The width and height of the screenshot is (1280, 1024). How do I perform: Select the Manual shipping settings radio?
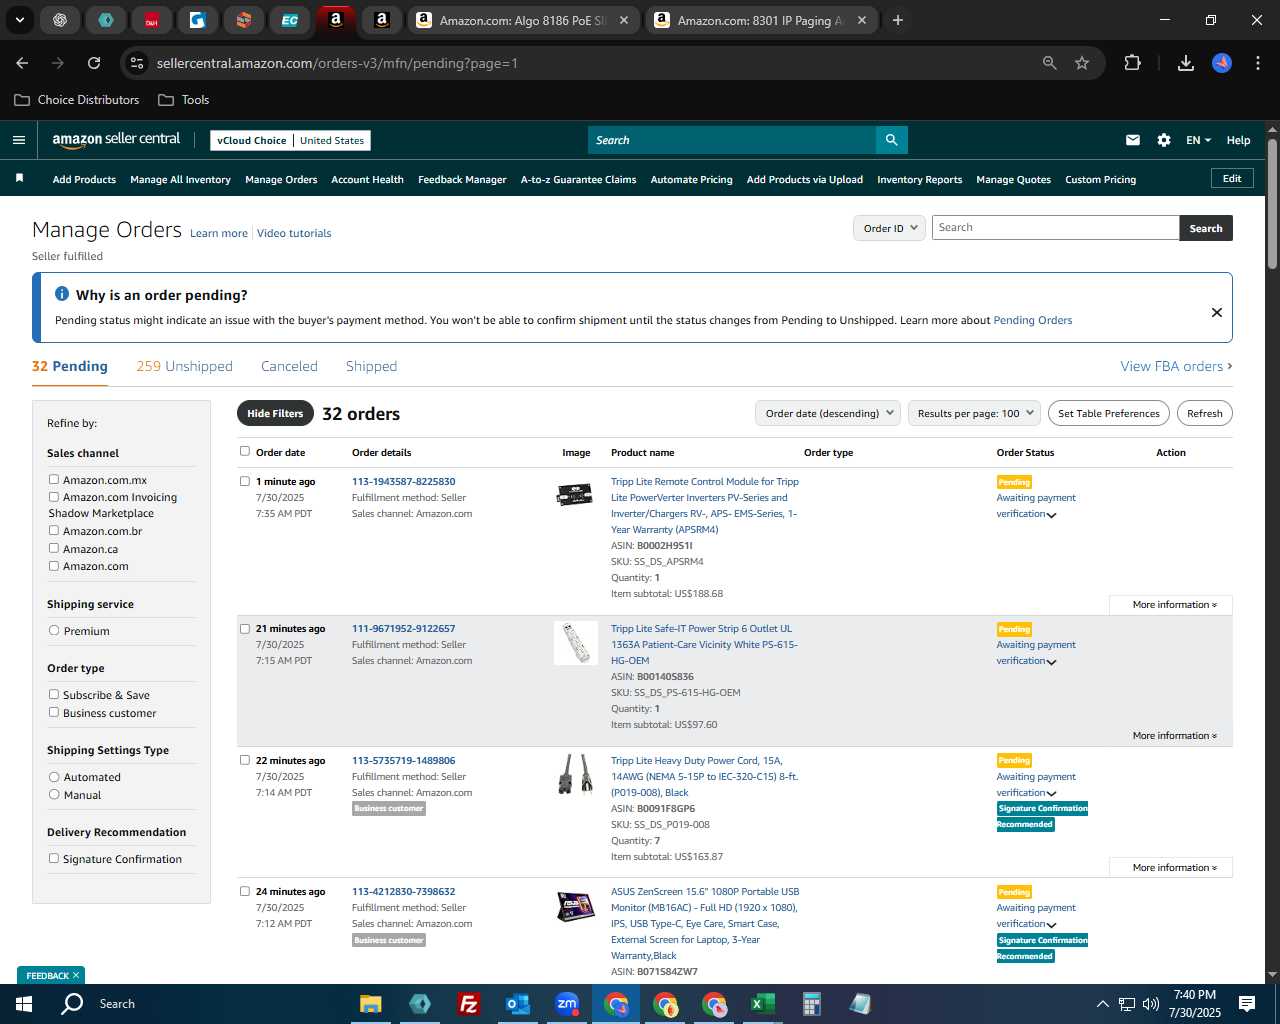coord(54,794)
